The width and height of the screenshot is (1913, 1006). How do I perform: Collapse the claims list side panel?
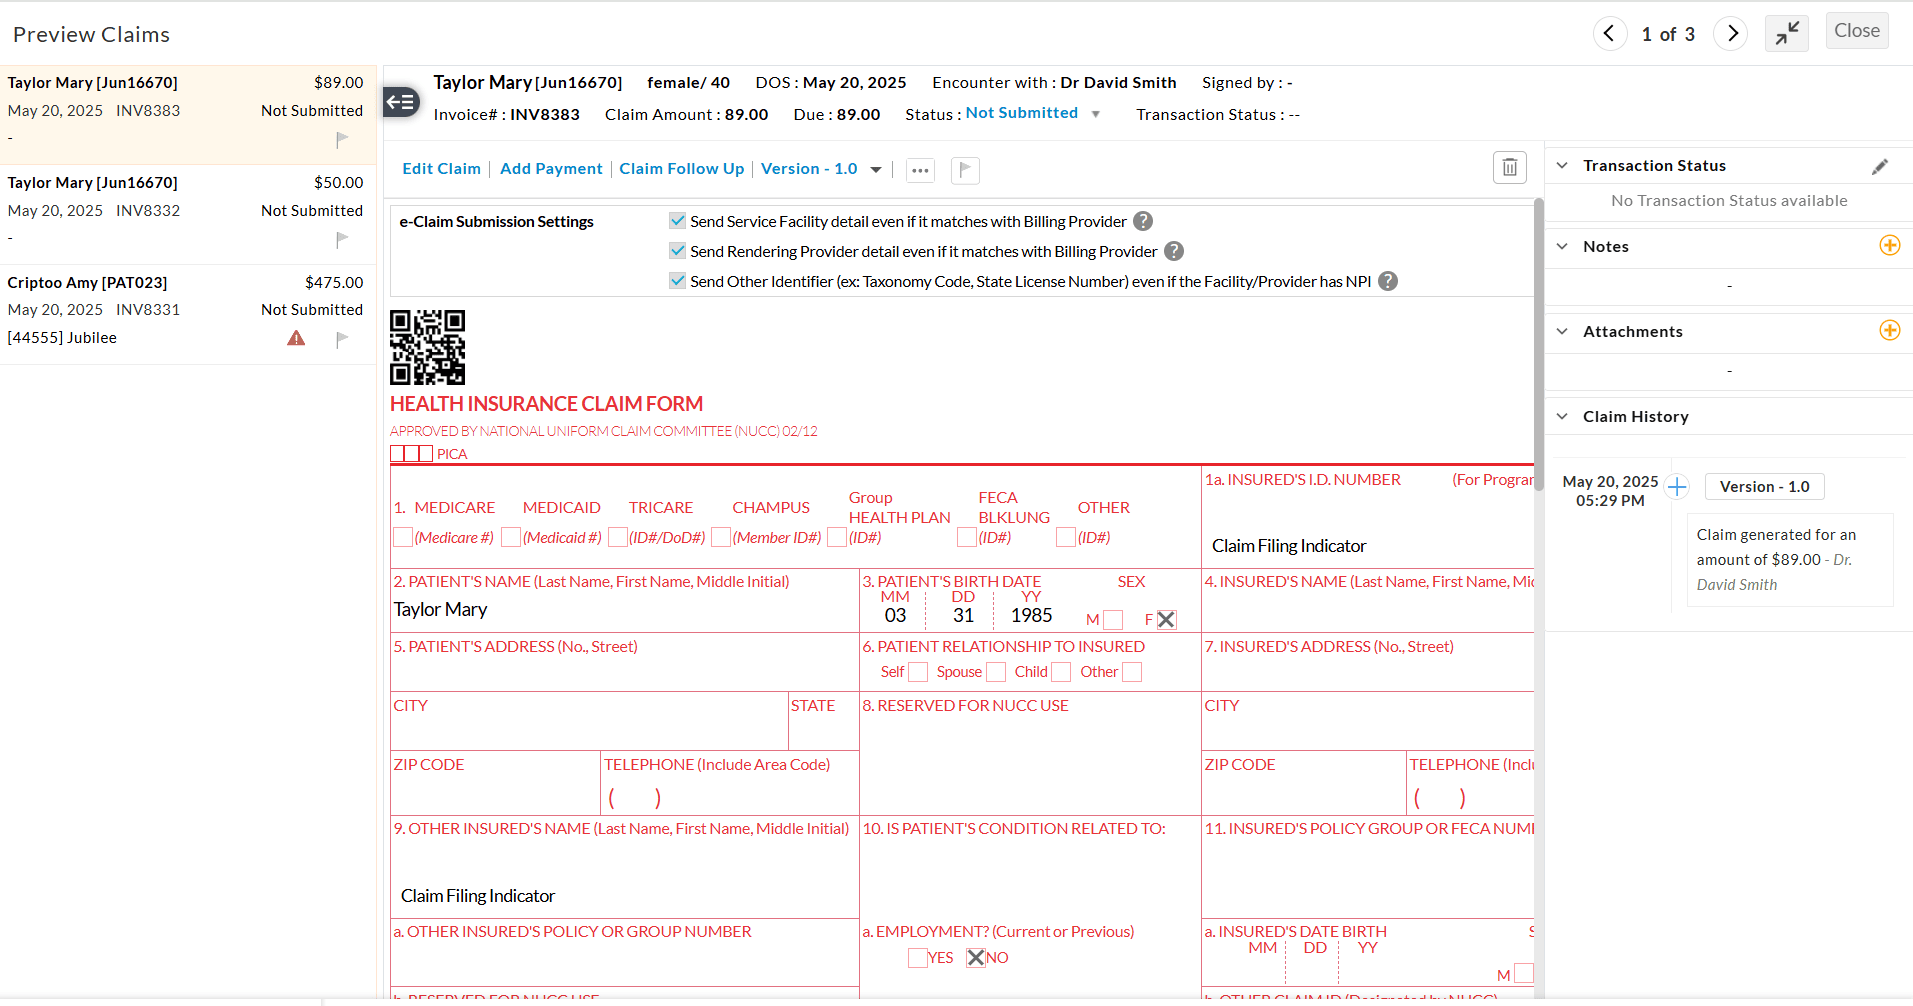coord(400,101)
